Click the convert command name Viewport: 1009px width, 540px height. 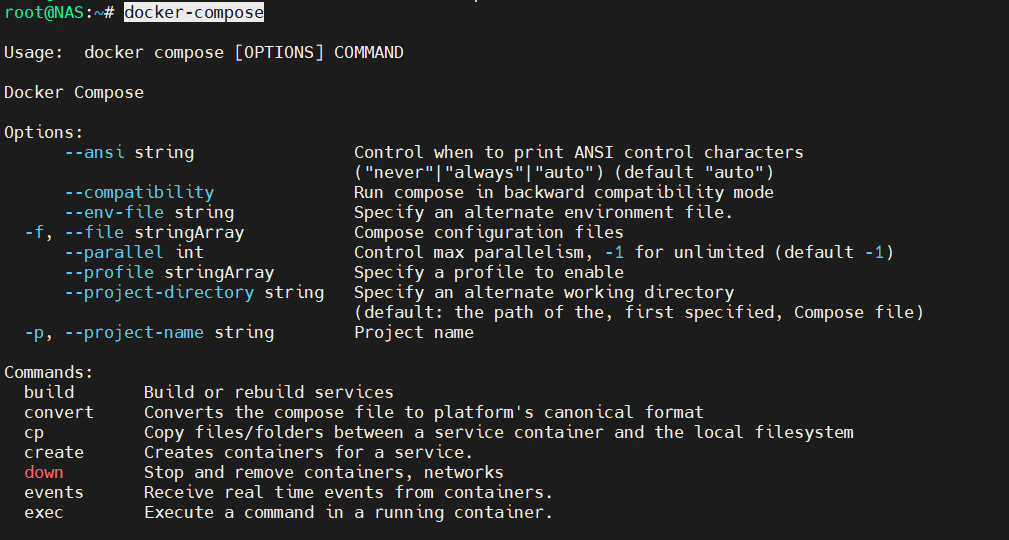[x=59, y=412]
